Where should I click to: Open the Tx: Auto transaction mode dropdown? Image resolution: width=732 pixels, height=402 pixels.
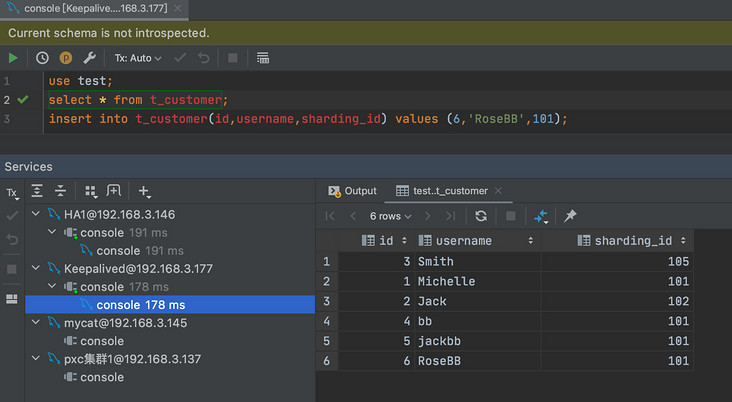coord(138,58)
